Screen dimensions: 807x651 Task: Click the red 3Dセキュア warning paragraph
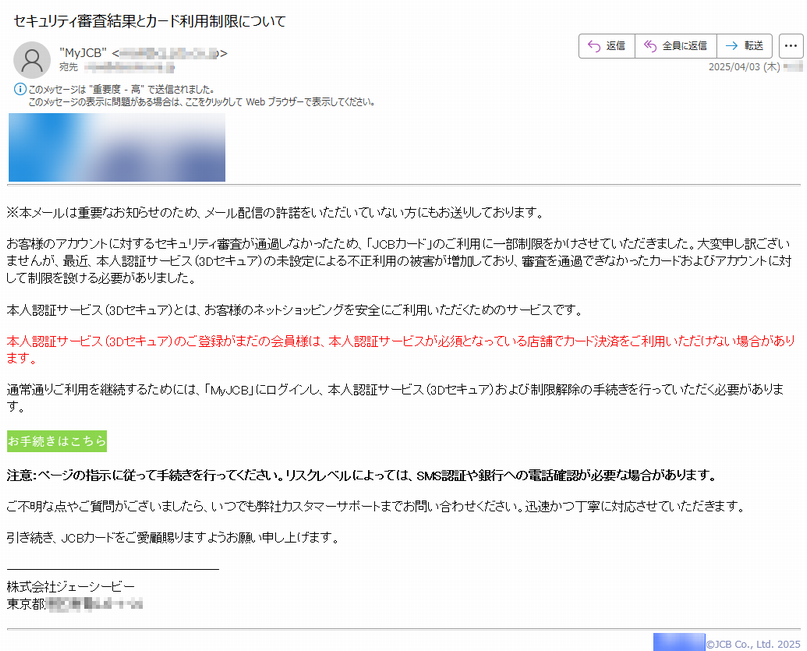401,349
